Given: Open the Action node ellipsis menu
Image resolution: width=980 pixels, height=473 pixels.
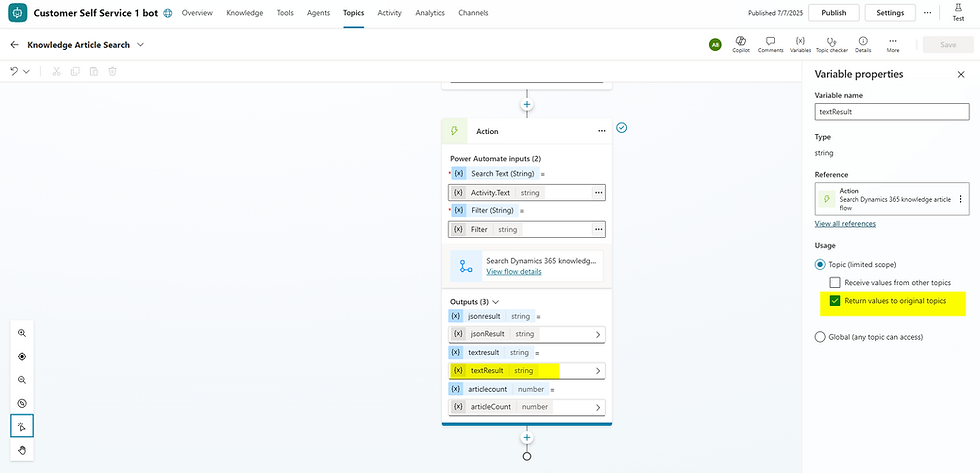Looking at the screenshot, I should pyautogui.click(x=601, y=131).
